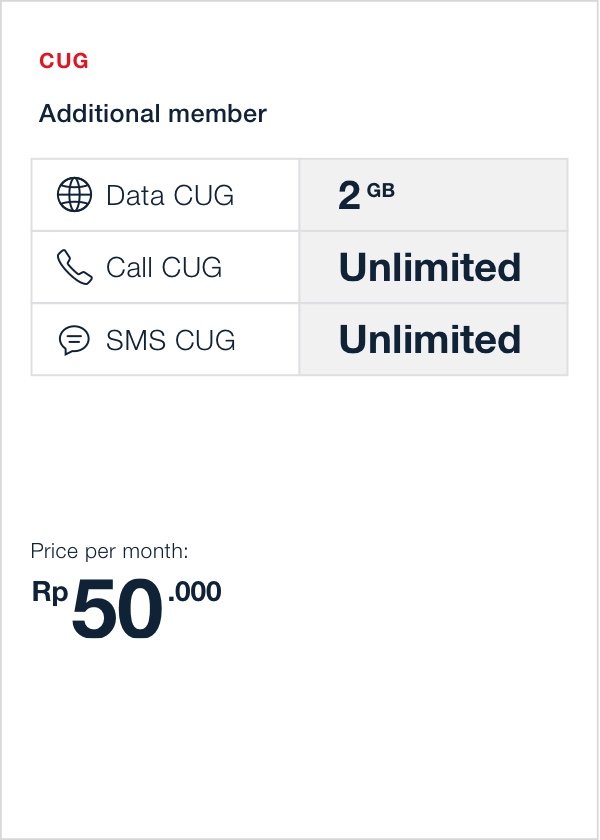600x840 pixels.
Task: Click the word 'member' in the heading
Action: (225, 114)
